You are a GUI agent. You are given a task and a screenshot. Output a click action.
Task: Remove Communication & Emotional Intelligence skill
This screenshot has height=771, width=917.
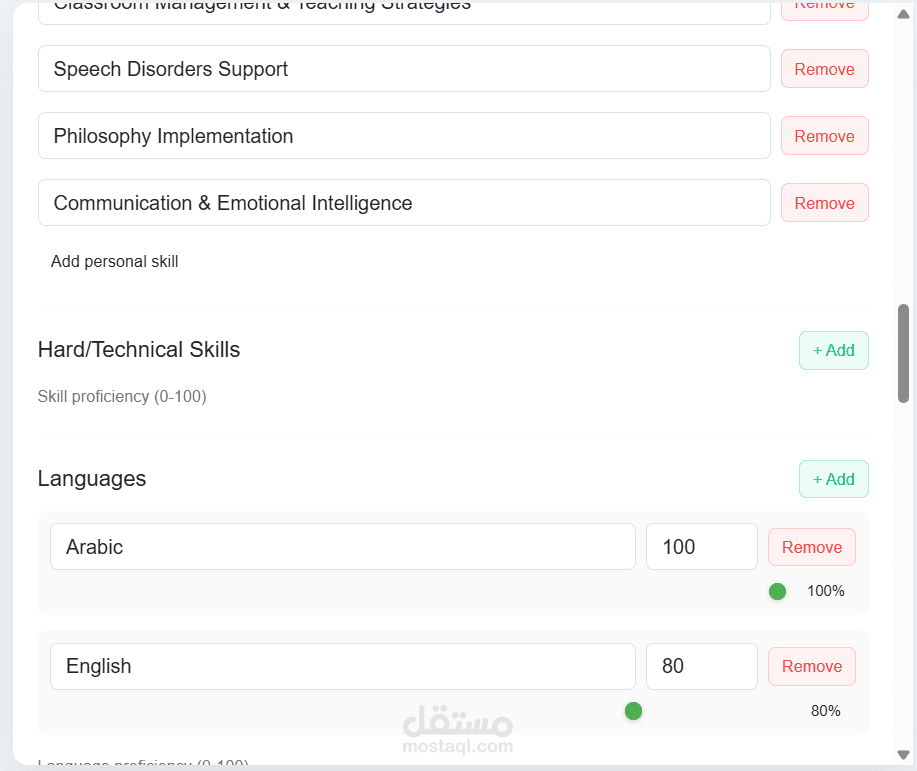coord(824,203)
